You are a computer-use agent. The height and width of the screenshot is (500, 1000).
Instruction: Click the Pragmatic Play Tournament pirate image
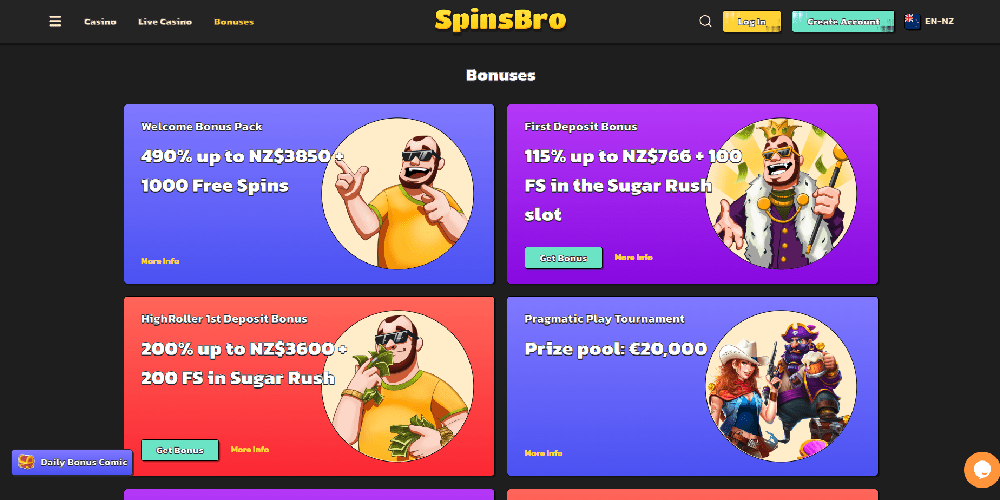tap(781, 386)
